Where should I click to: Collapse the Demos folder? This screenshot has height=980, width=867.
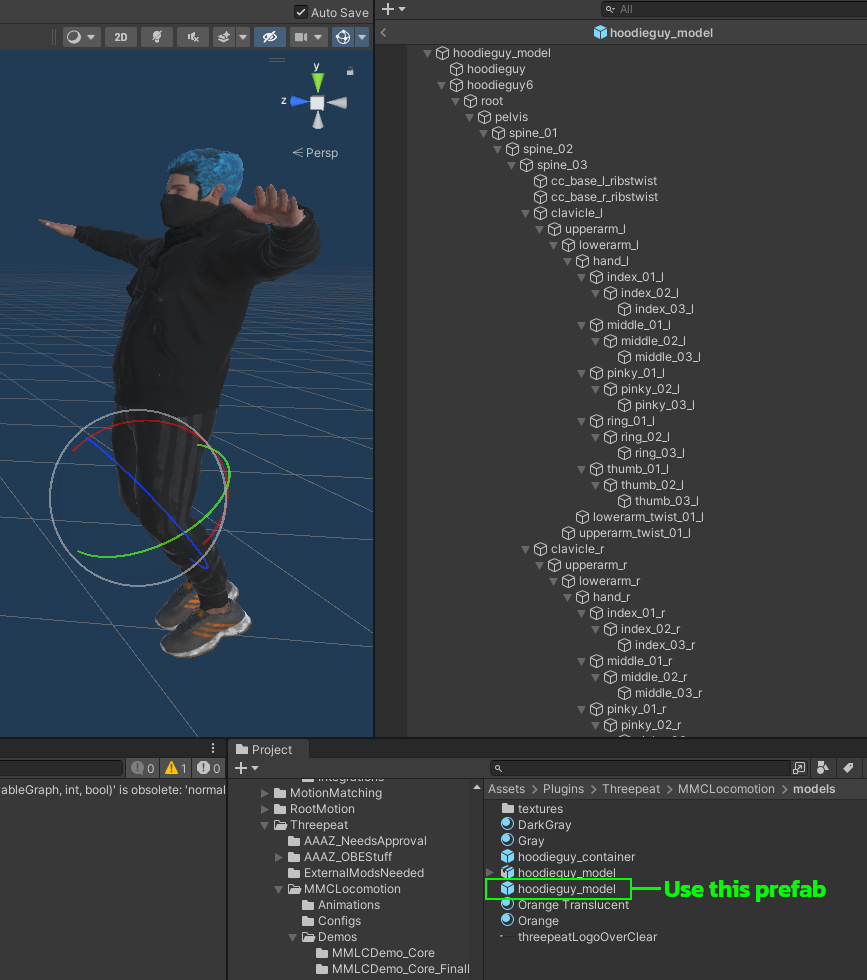pos(293,938)
